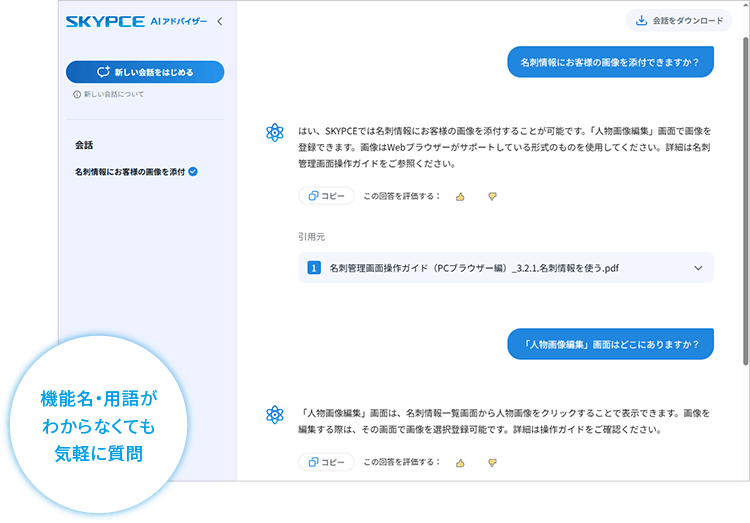This screenshot has width=750, height=523.
Task: Click the user question 「人物画像編集」画面はどこにありますか？
Action: coord(610,344)
